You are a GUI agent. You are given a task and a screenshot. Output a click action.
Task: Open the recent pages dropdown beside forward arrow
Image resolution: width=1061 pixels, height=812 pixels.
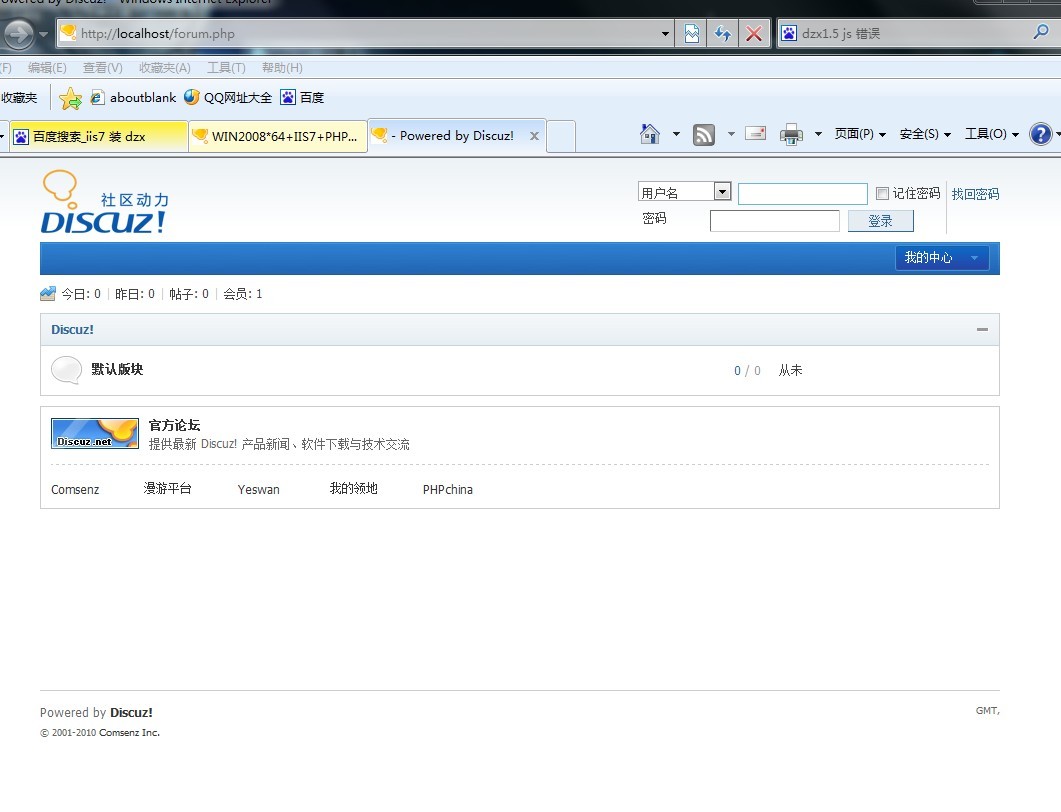pos(43,34)
